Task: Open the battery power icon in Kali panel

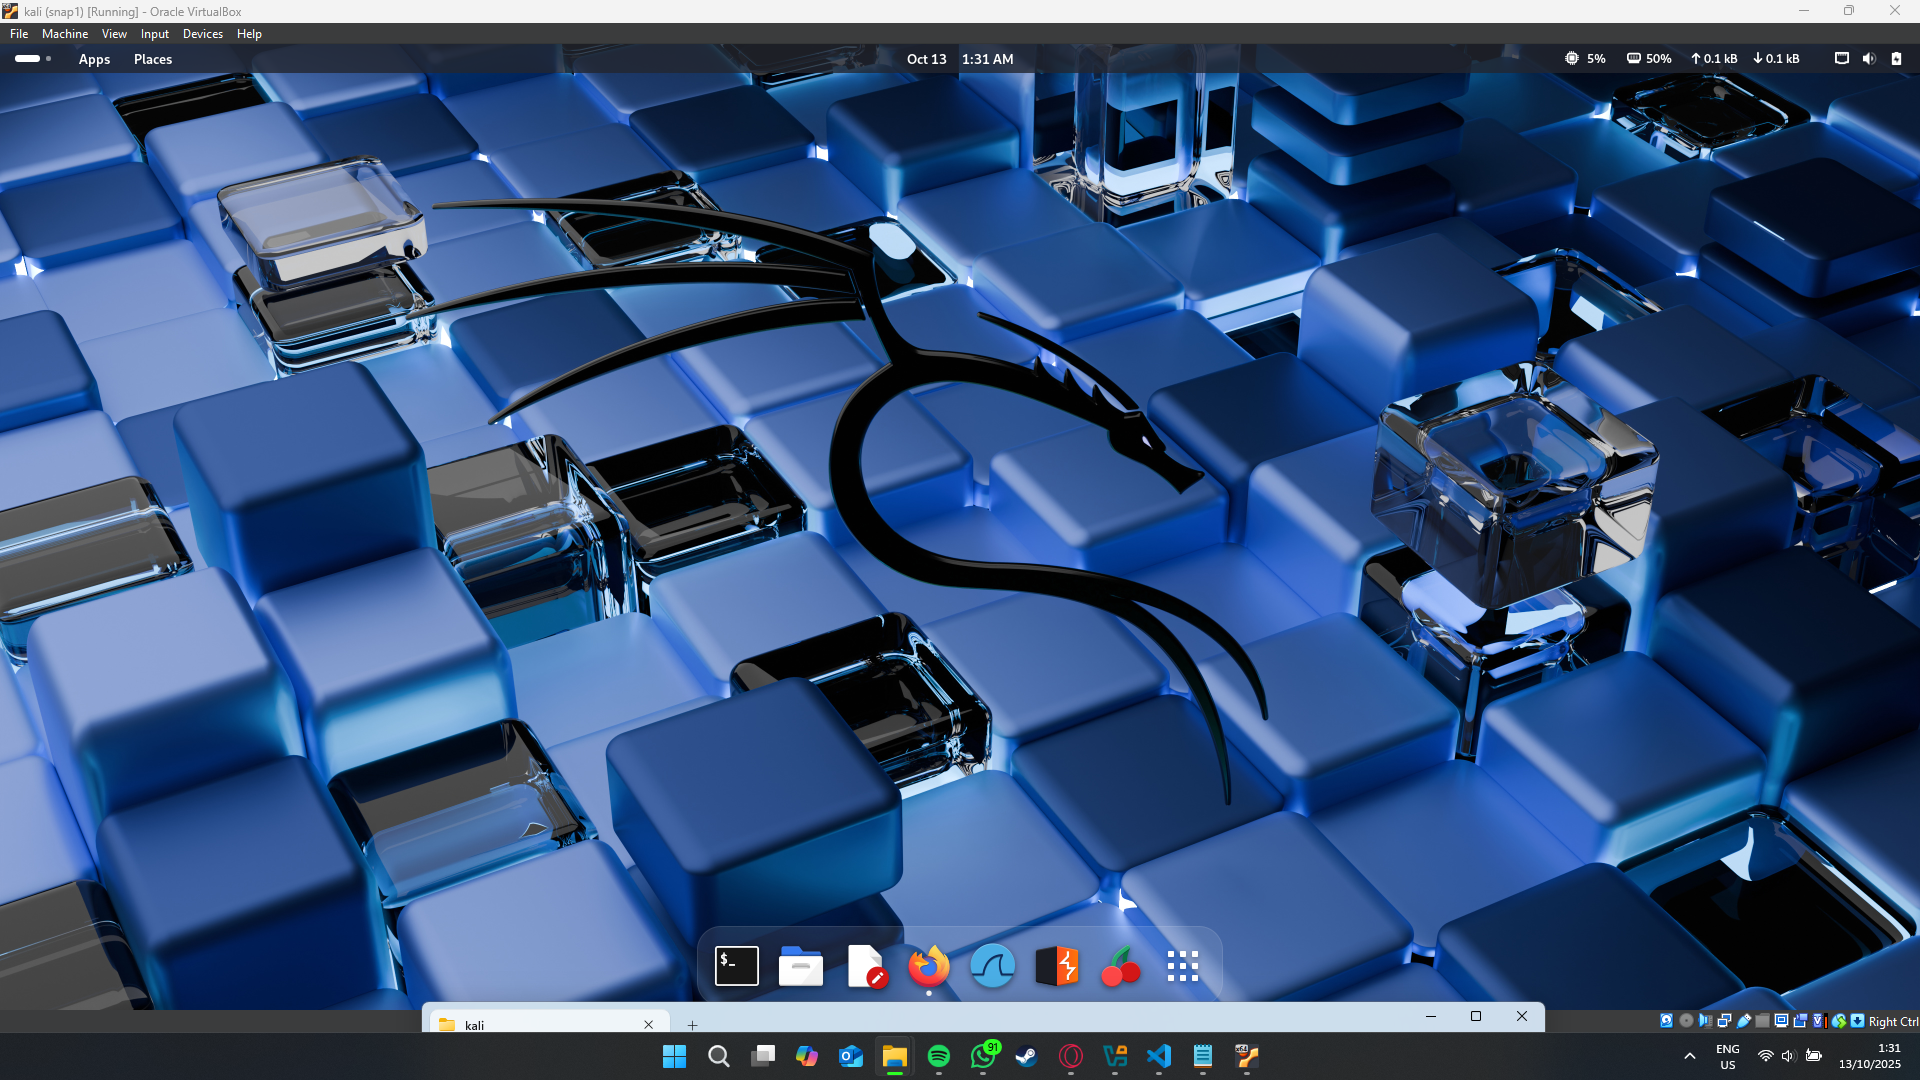Action: click(1896, 58)
